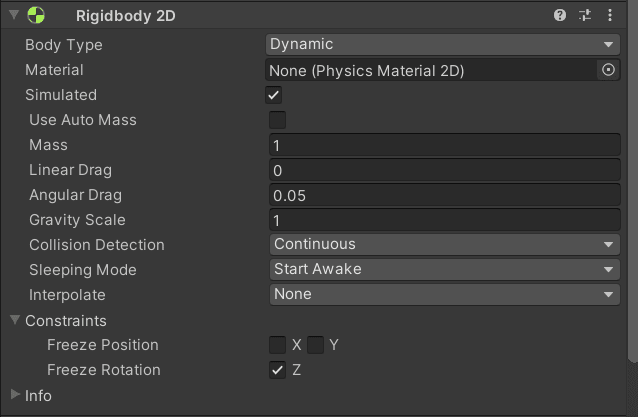The height and width of the screenshot is (417, 638).
Task: Click the Angular Drag value field
Action: coord(445,195)
